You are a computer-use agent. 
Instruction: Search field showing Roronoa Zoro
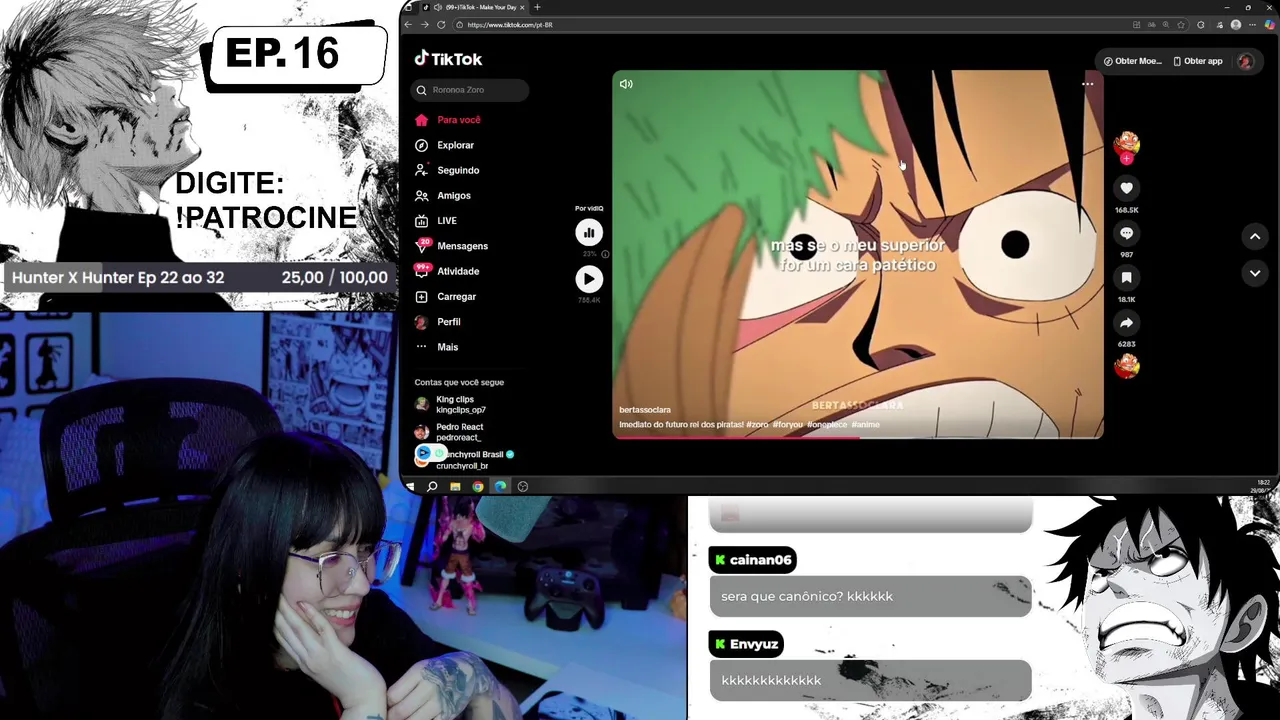tap(471, 90)
